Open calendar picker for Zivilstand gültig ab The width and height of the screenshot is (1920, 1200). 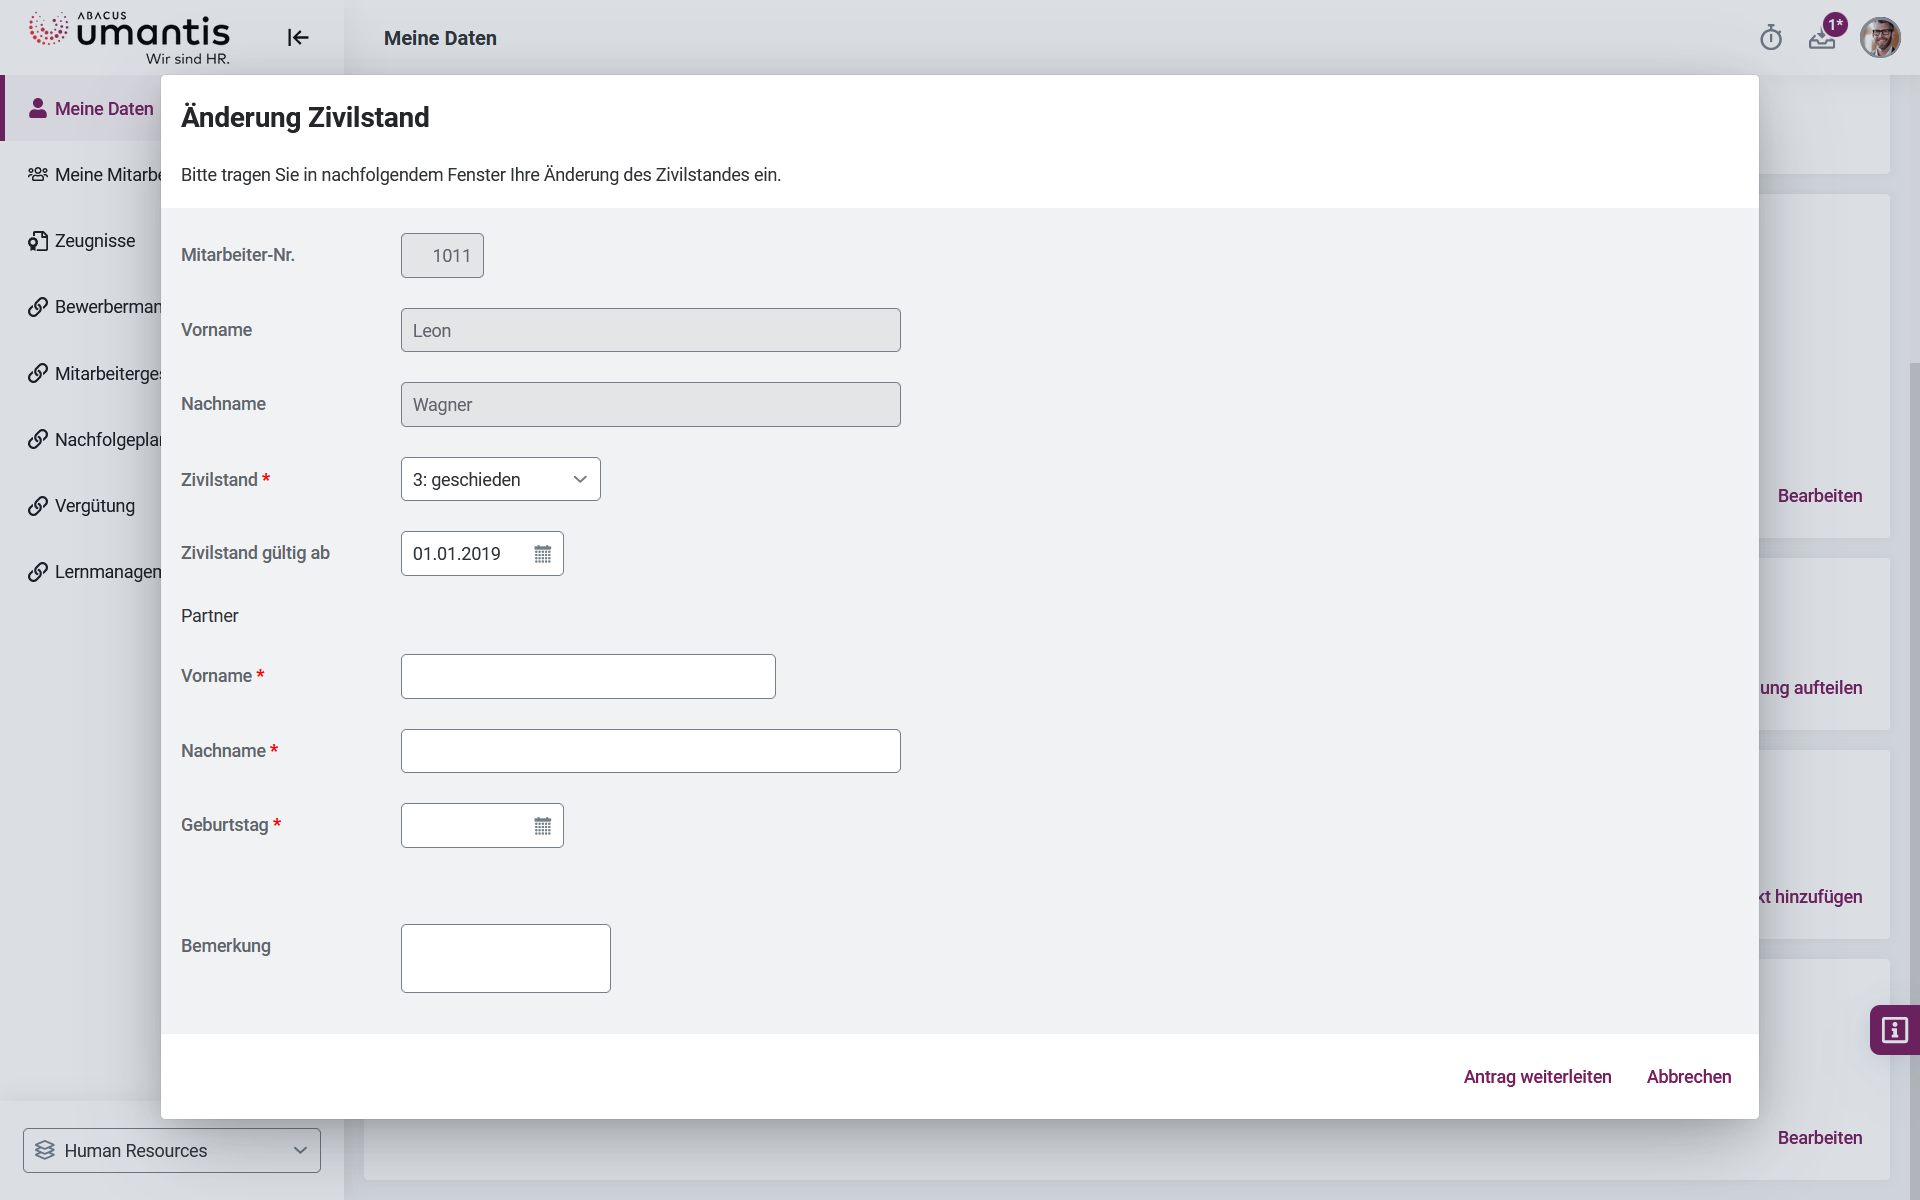point(542,554)
